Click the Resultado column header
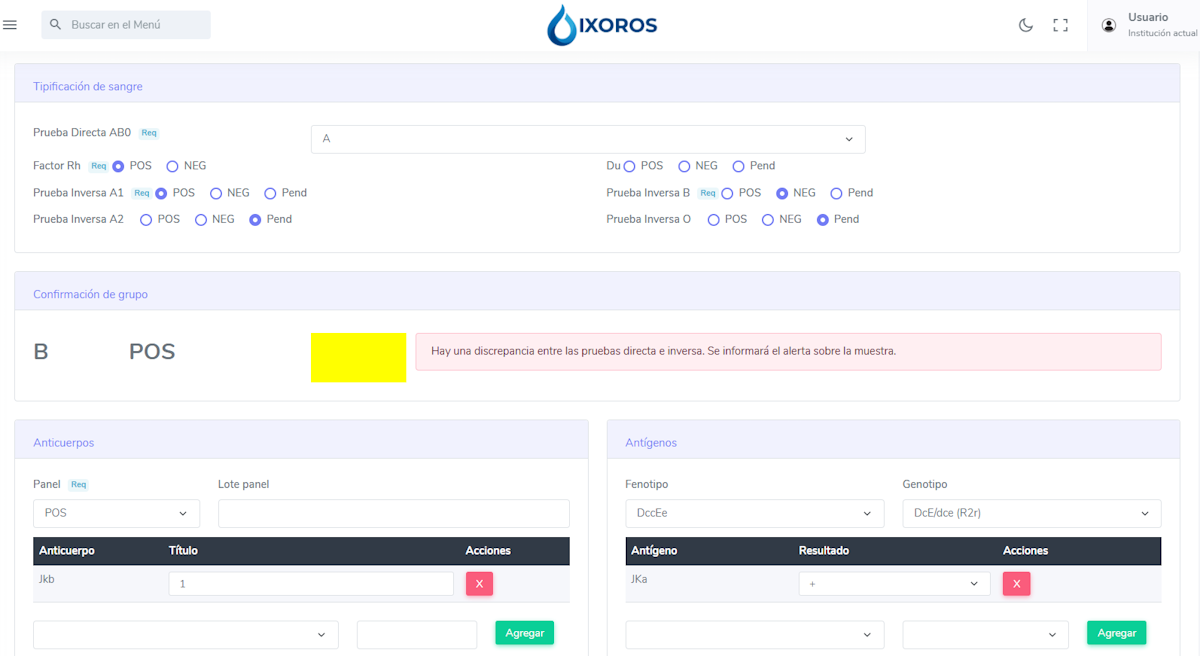This screenshot has height=656, width=1200. (x=824, y=551)
